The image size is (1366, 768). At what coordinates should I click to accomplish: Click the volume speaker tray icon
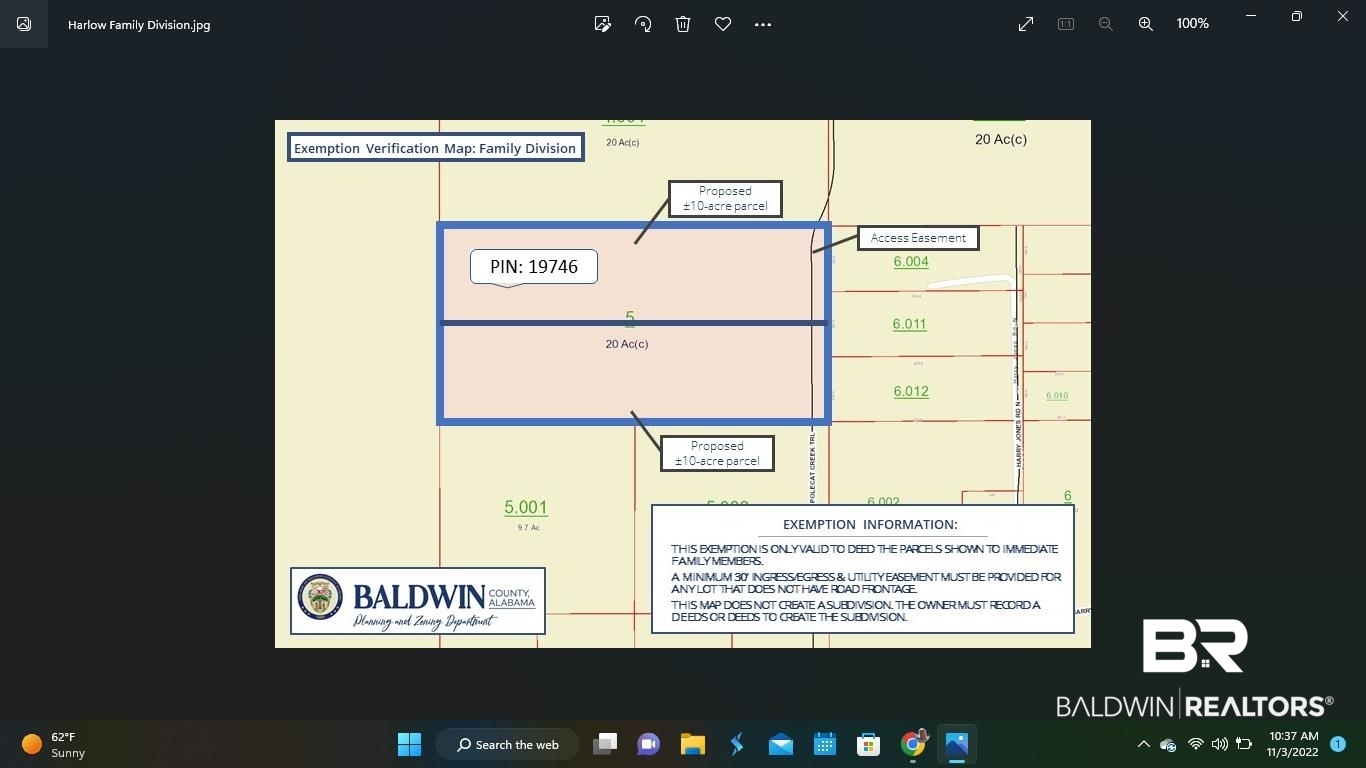click(x=1220, y=745)
